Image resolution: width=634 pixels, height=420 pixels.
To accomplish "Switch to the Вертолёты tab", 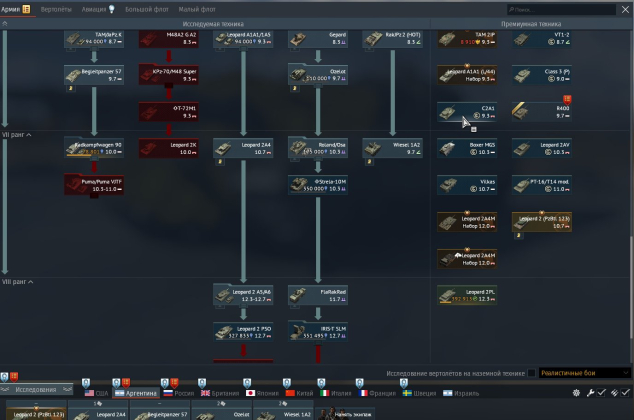I will 55,9.
